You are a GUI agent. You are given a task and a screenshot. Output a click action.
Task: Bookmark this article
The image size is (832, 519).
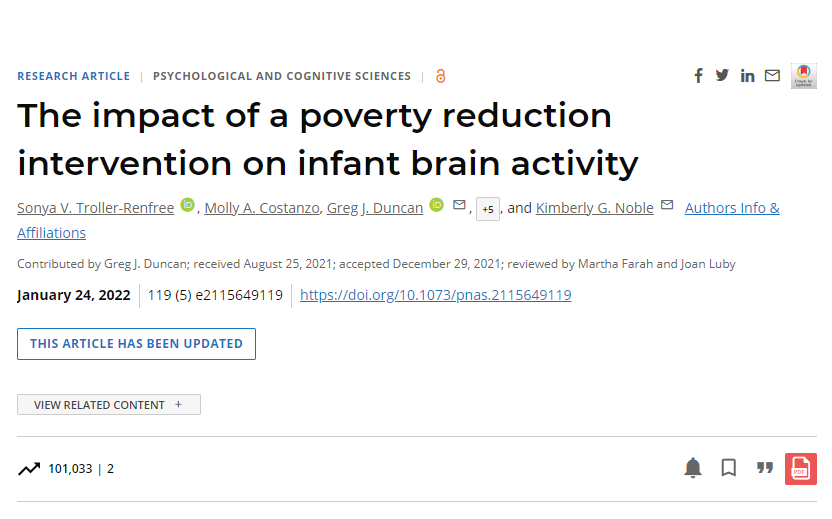[729, 468]
